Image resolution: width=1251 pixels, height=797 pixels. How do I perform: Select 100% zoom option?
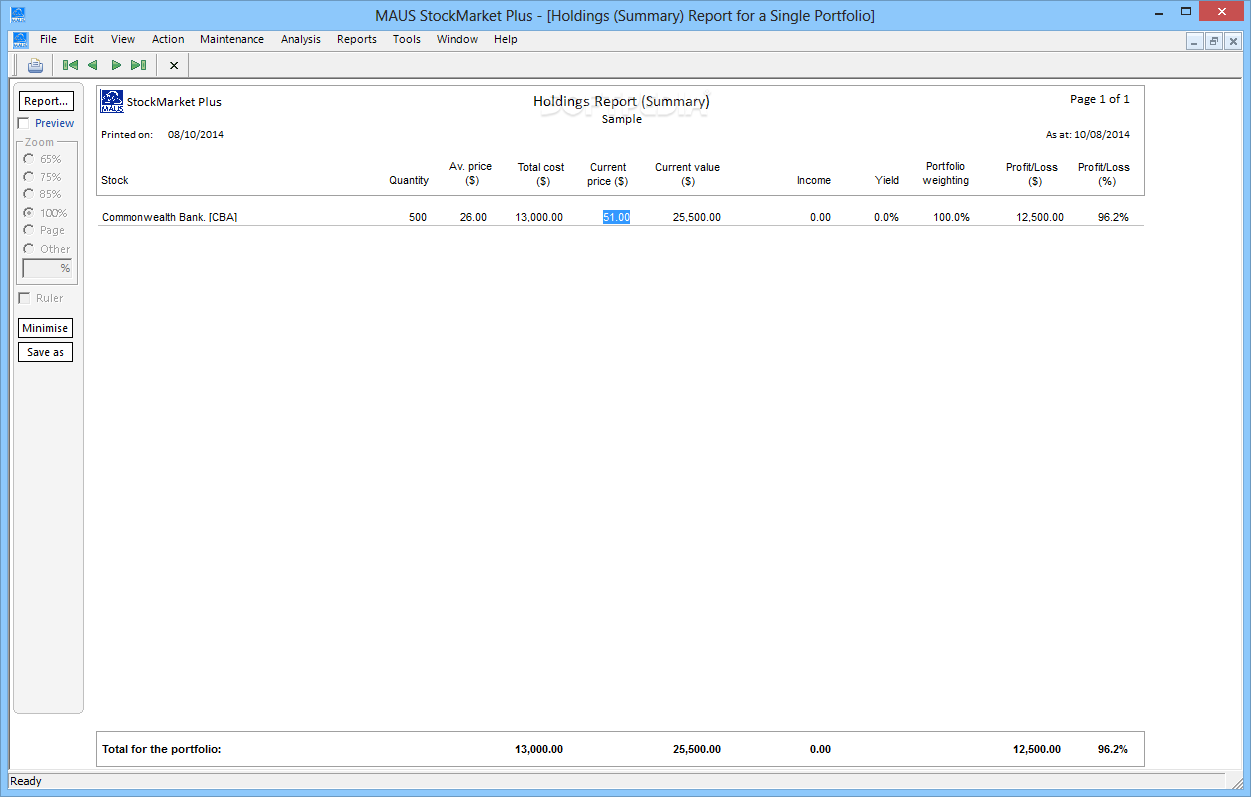tap(28, 213)
